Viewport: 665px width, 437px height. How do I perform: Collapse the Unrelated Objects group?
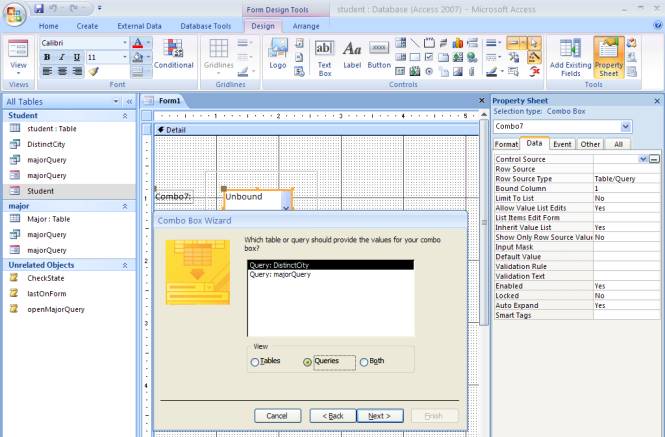coord(125,265)
